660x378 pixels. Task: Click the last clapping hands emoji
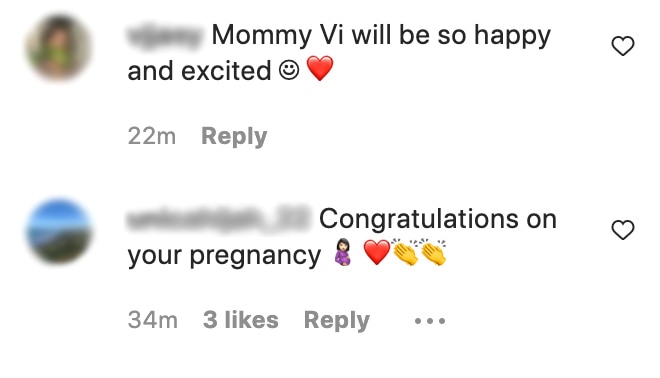tap(433, 252)
